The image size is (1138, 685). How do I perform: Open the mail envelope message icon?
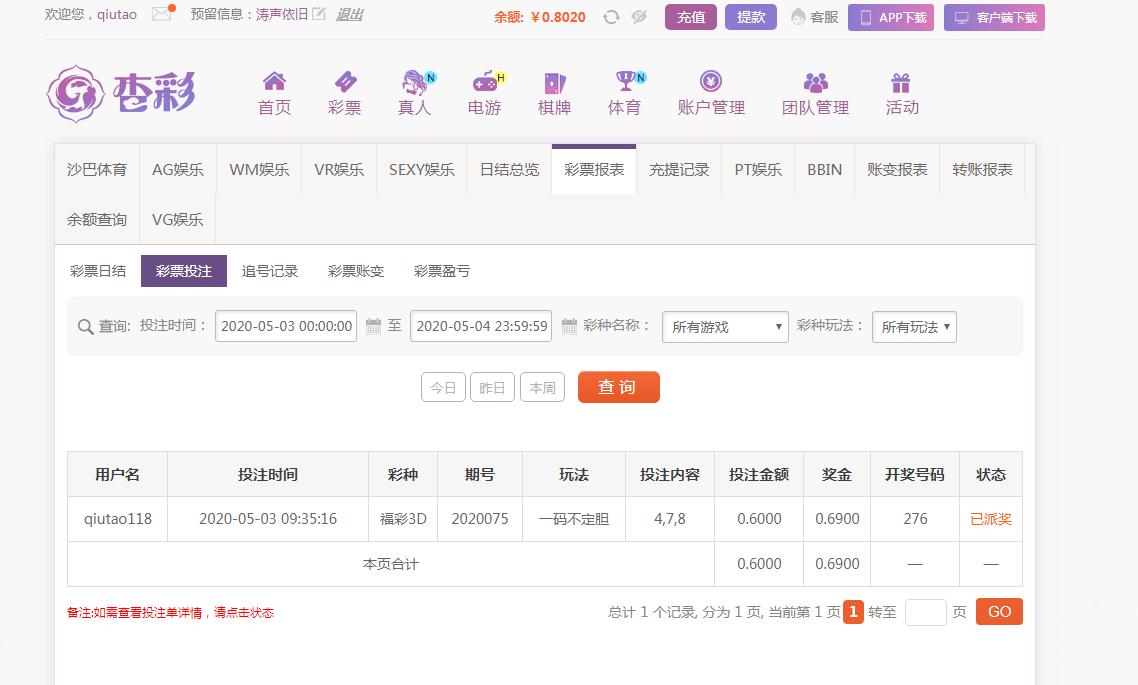point(161,15)
